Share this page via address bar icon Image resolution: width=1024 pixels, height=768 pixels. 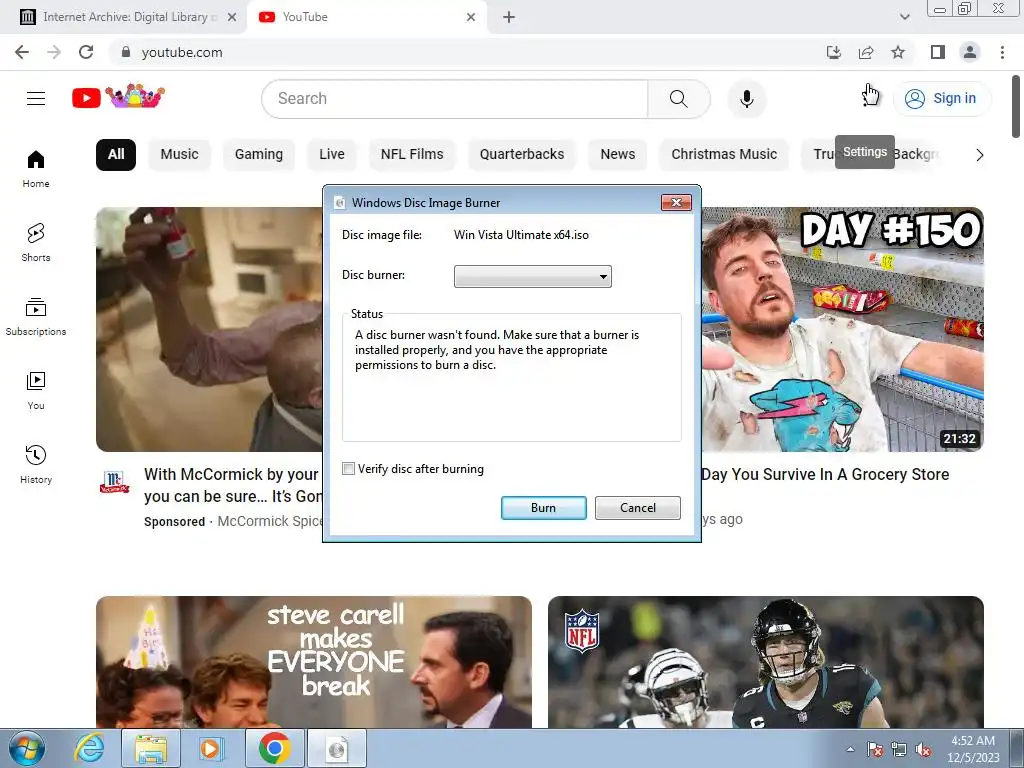(x=866, y=52)
